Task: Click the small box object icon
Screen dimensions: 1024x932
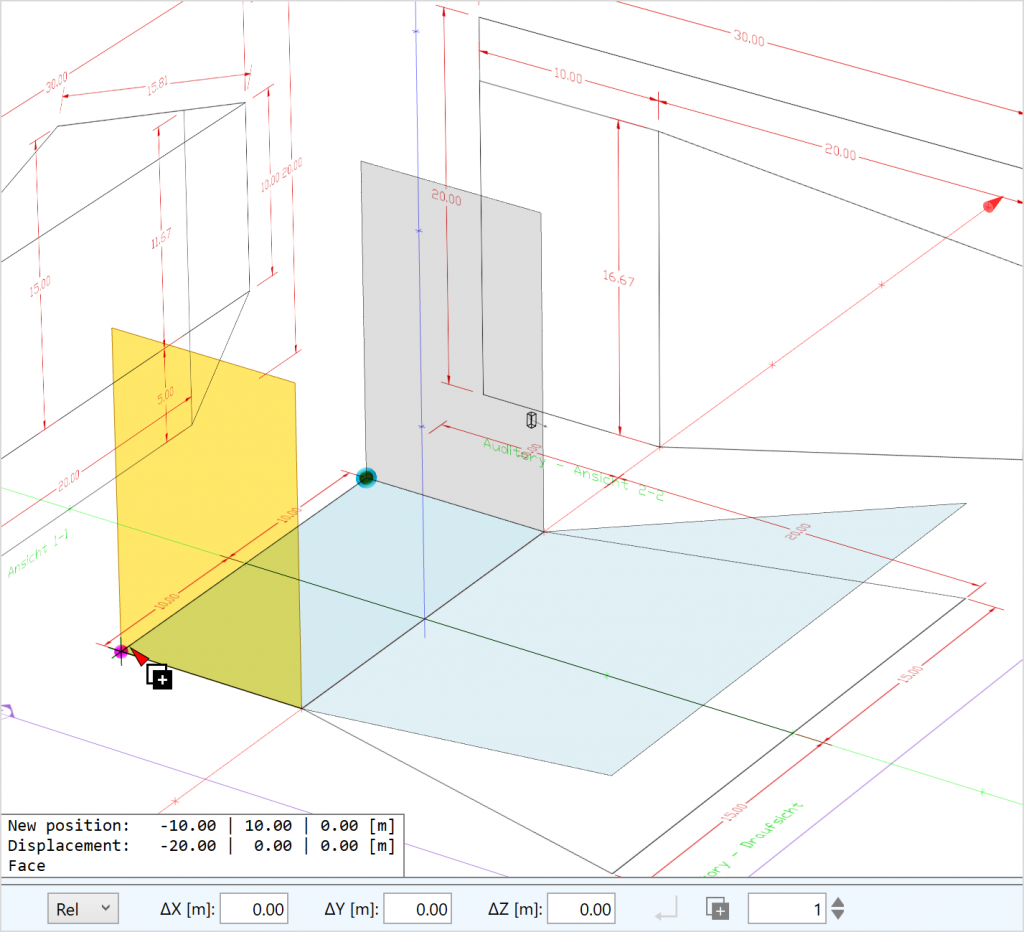Action: [532, 419]
